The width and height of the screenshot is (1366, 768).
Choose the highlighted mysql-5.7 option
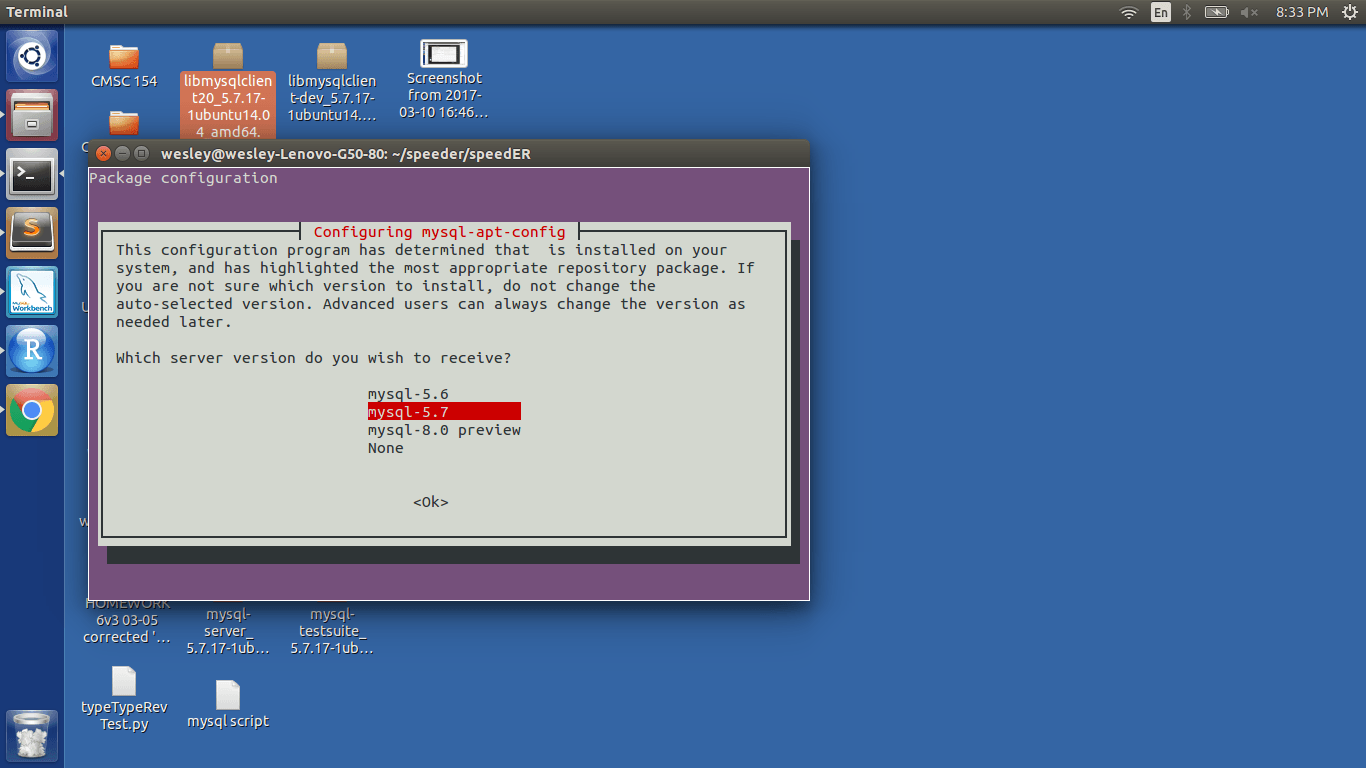(444, 412)
